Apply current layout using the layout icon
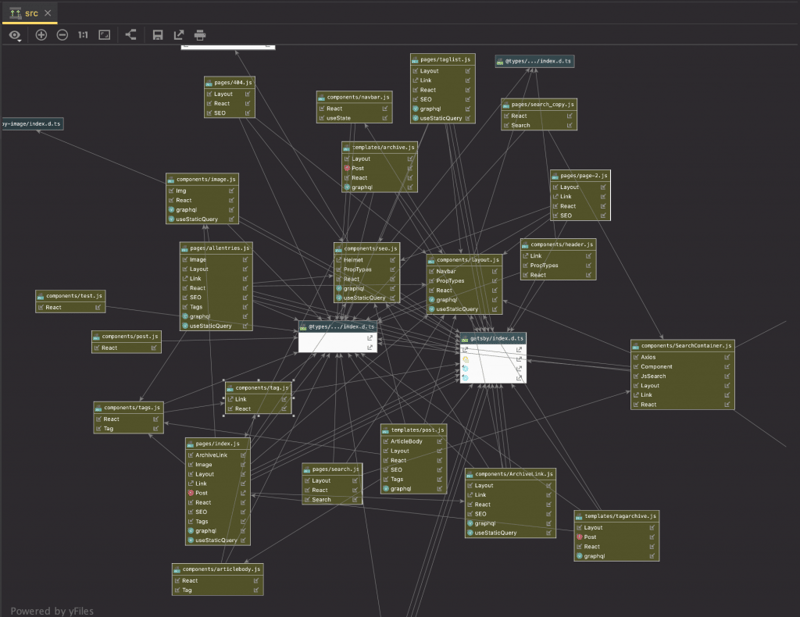Viewport: 800px width, 617px height. coord(131,35)
